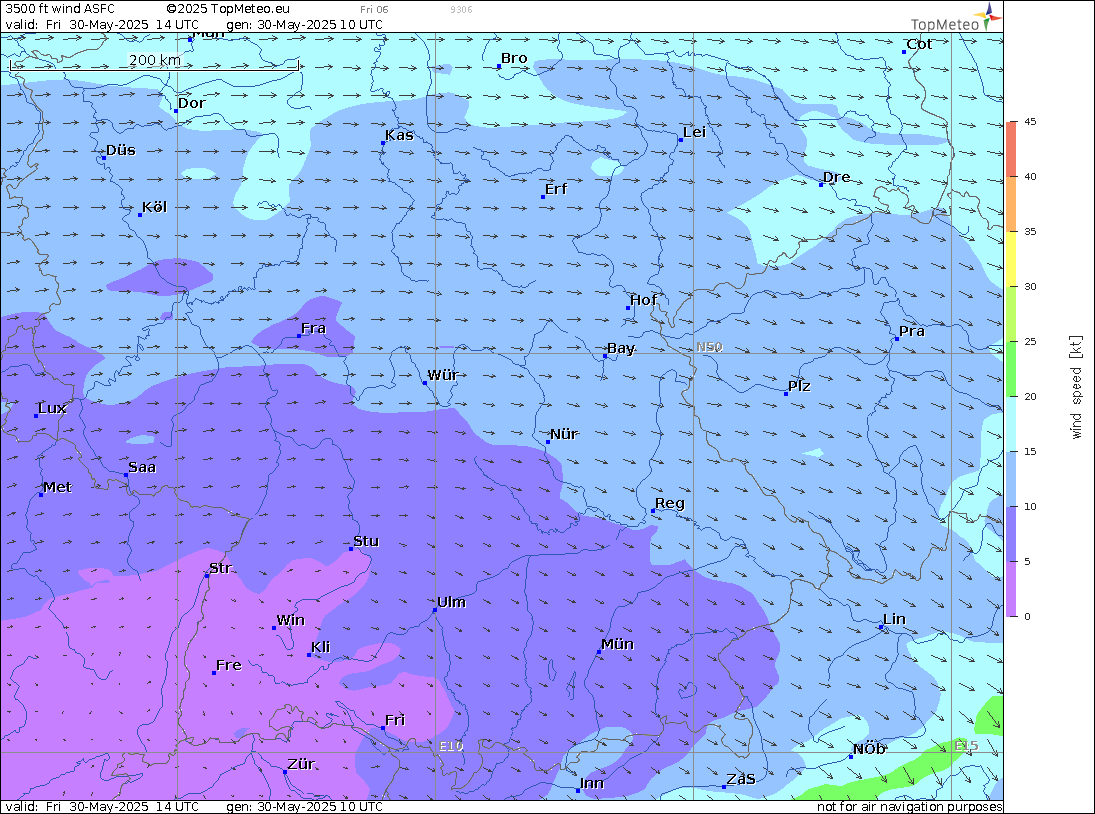The width and height of the screenshot is (1095, 814).
Task: Click the purple 0–5 kt legend segment
Action: pyautogui.click(x=1012, y=589)
